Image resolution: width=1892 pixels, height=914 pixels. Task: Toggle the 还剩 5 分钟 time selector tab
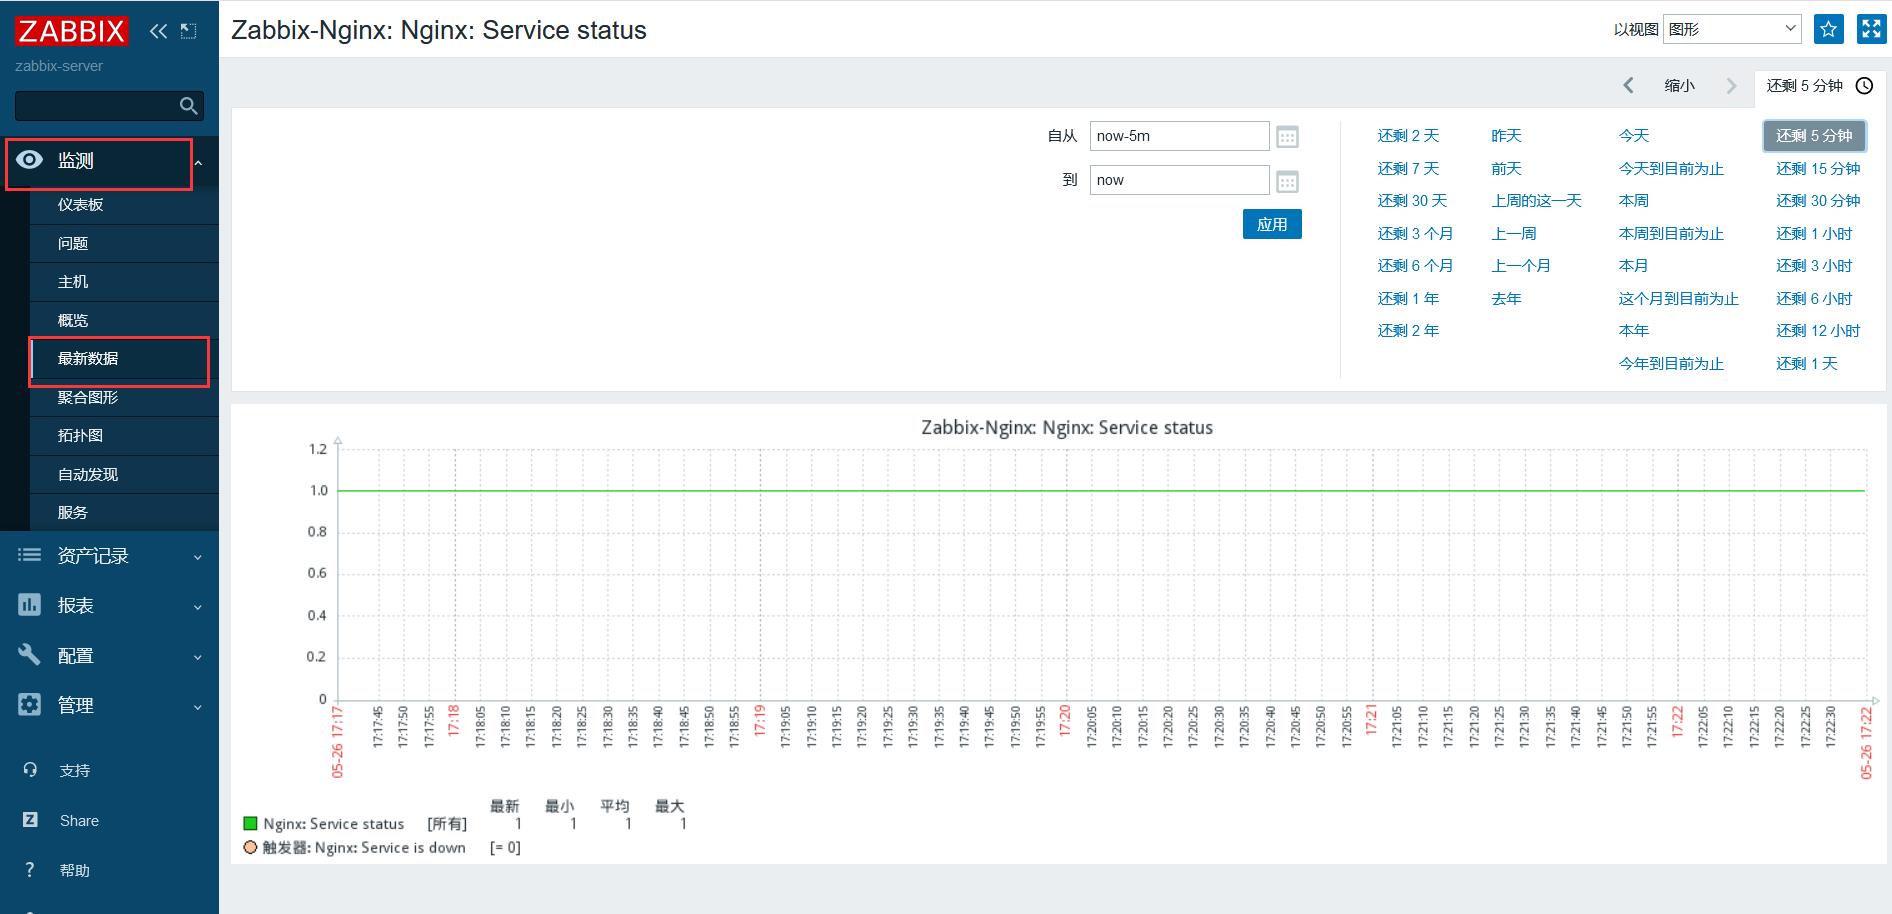coord(1820,86)
